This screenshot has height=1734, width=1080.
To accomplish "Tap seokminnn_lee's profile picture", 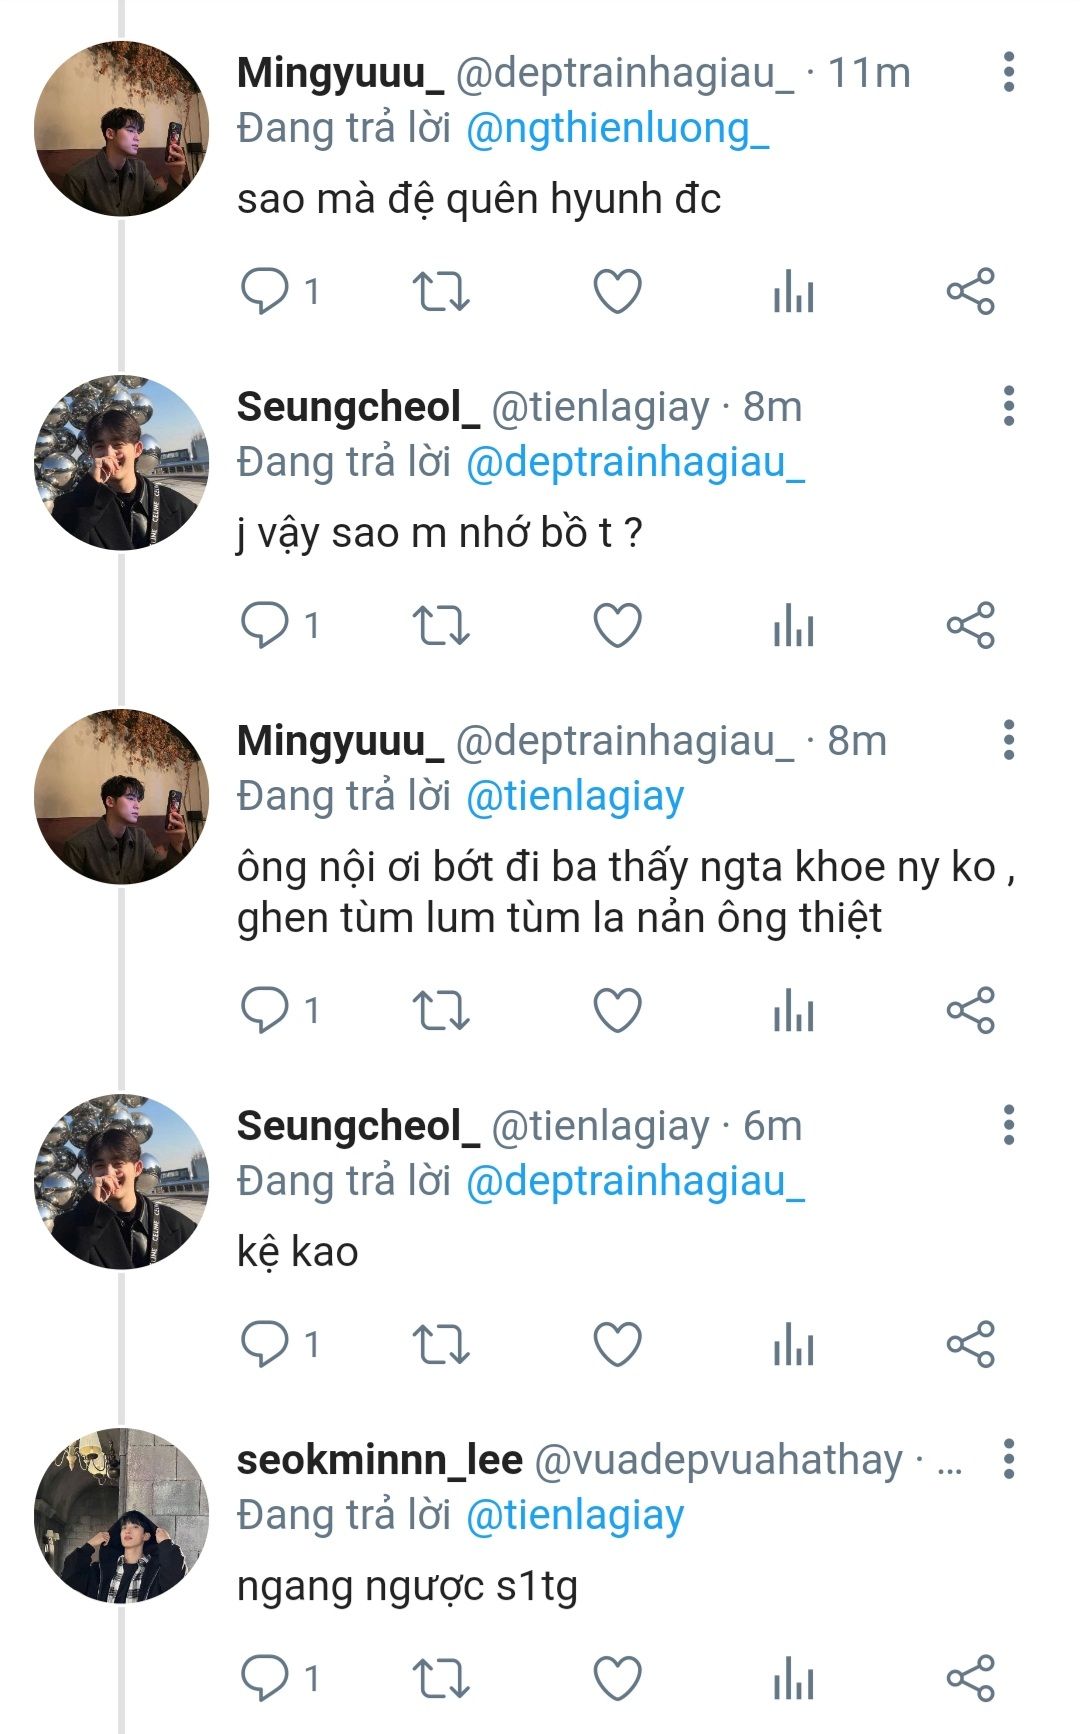I will 121,1515.
